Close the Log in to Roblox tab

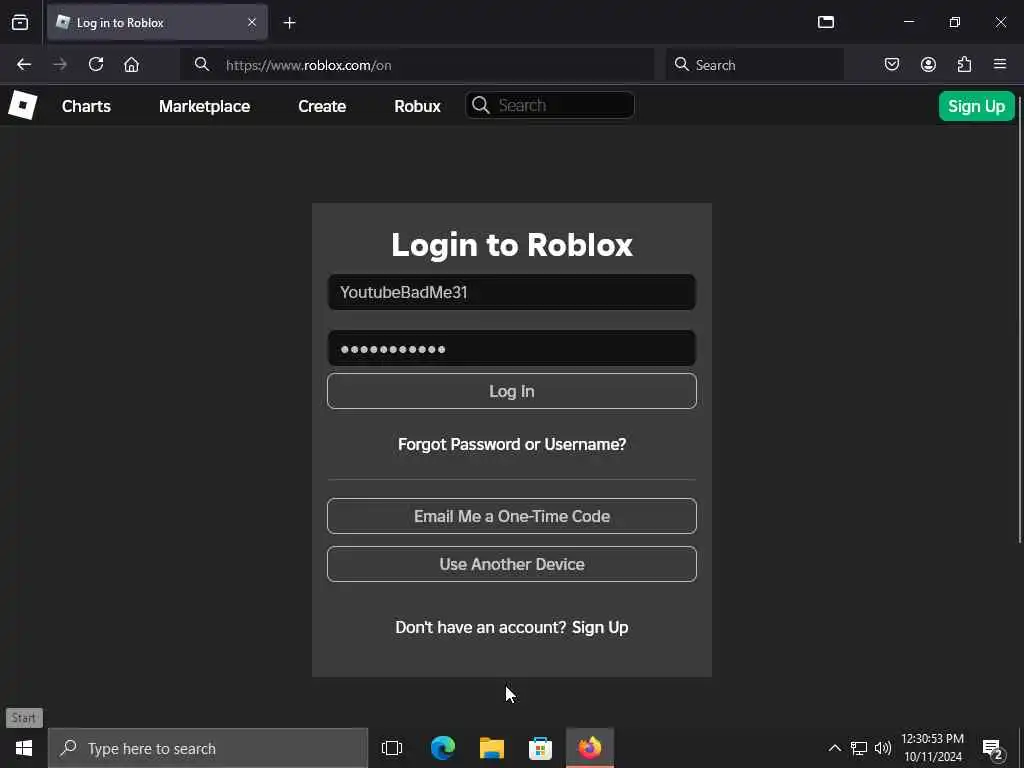point(252,23)
